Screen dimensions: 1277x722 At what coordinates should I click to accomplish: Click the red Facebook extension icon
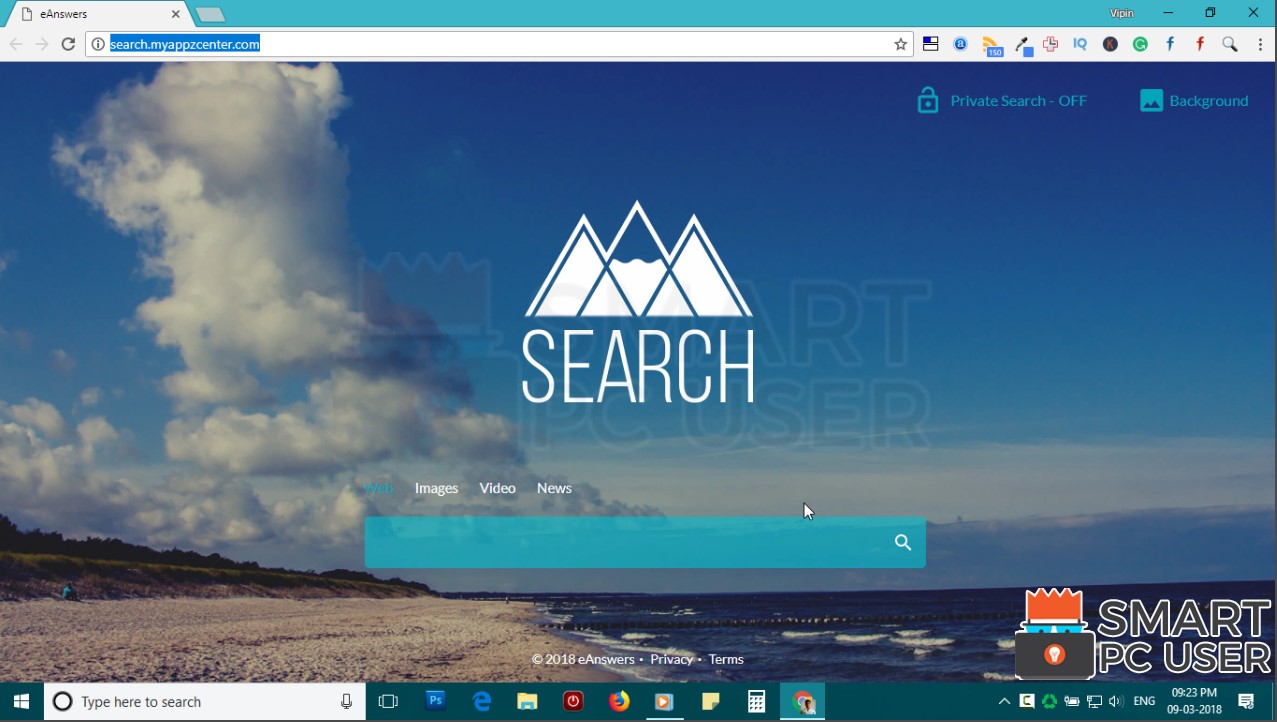point(1199,44)
